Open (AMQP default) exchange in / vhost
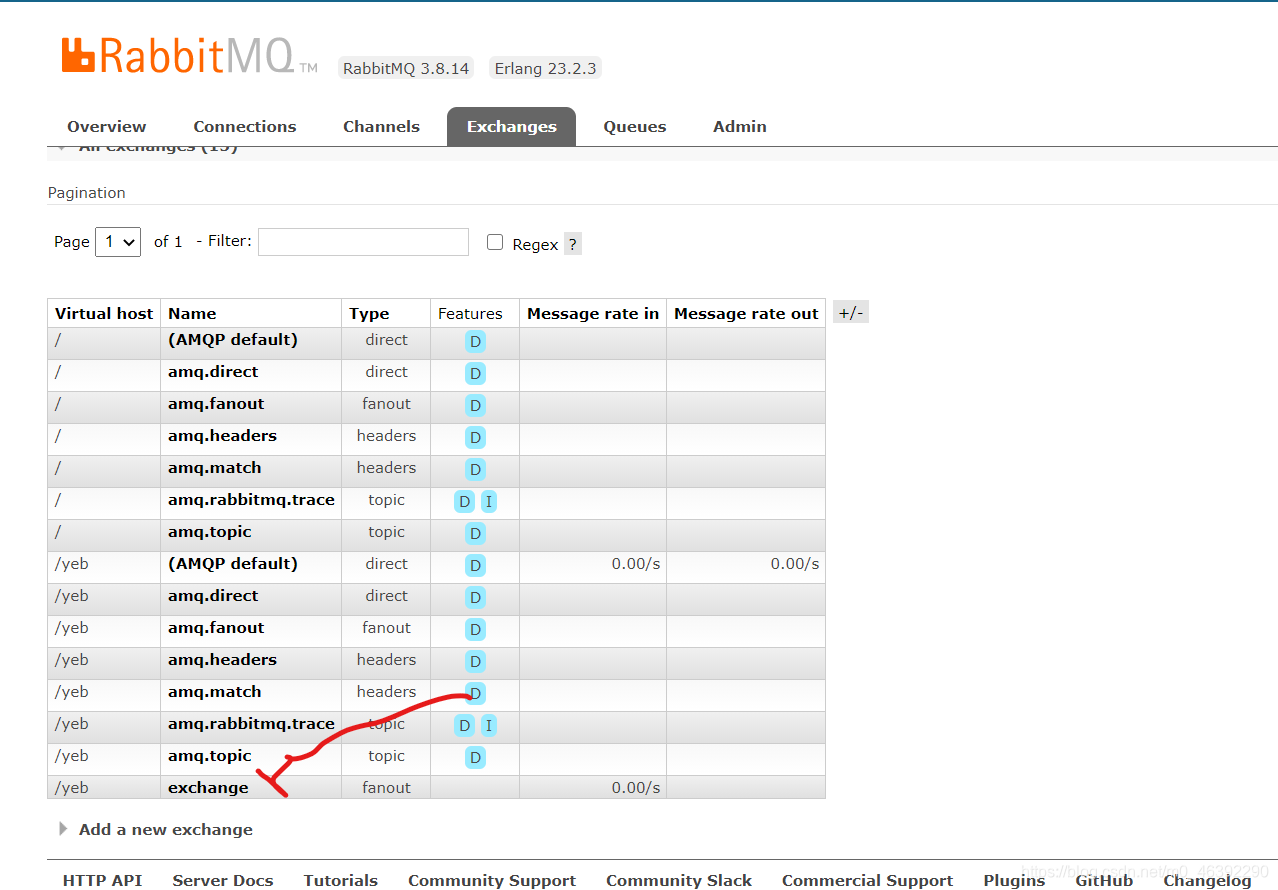Image resolution: width=1278 pixels, height=890 pixels. [x=233, y=340]
